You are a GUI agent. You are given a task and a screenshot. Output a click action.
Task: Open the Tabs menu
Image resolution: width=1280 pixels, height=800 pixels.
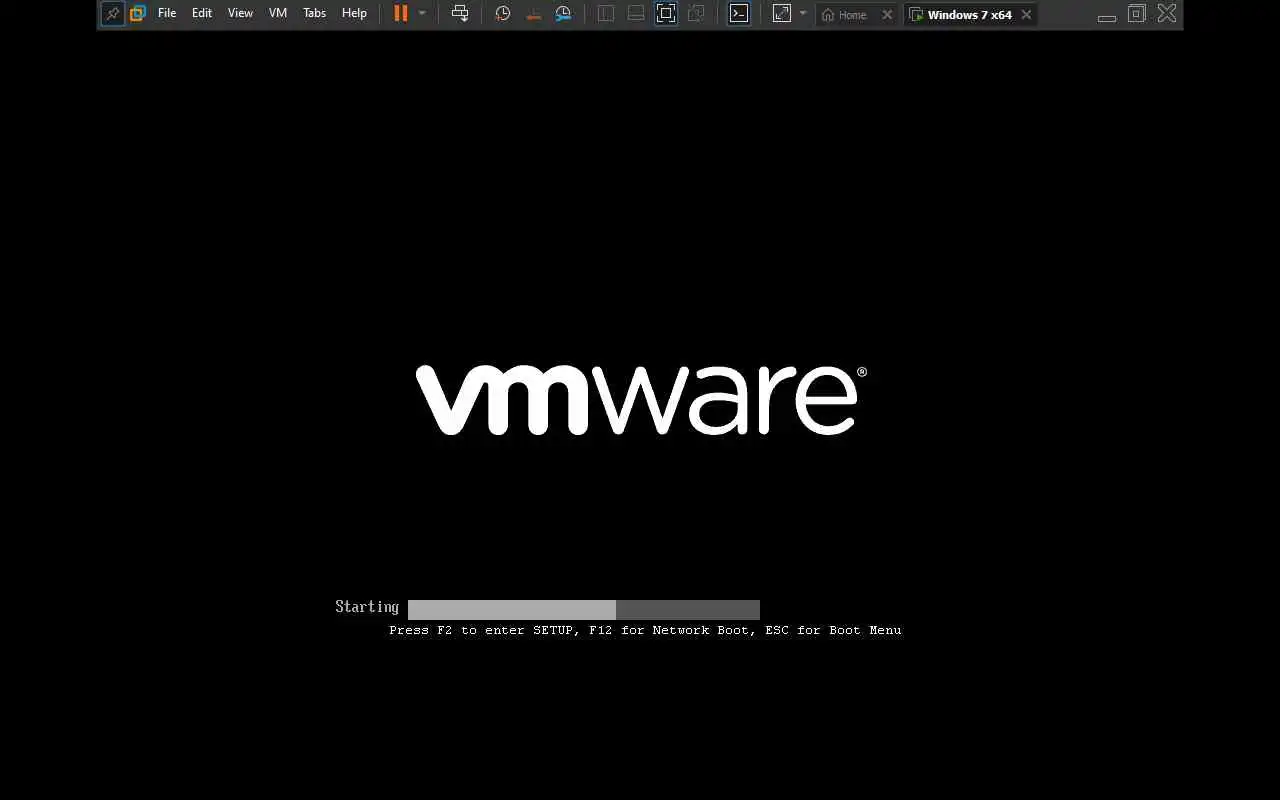click(x=314, y=14)
